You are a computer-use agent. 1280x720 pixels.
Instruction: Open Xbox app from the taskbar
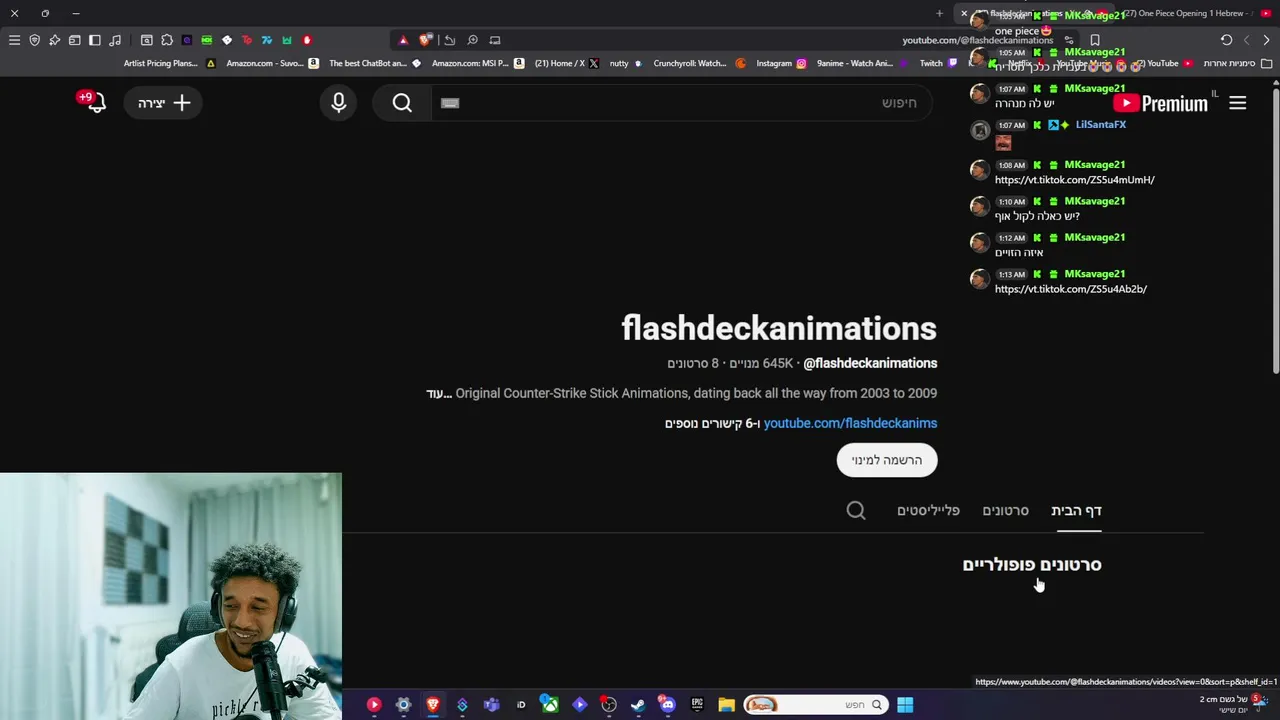click(x=550, y=705)
